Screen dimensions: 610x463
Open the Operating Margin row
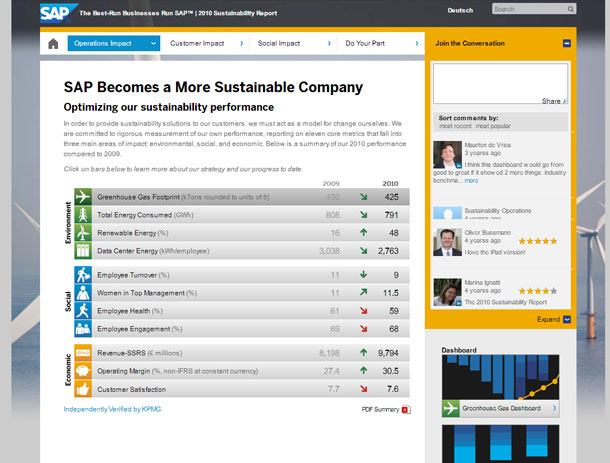point(242,371)
